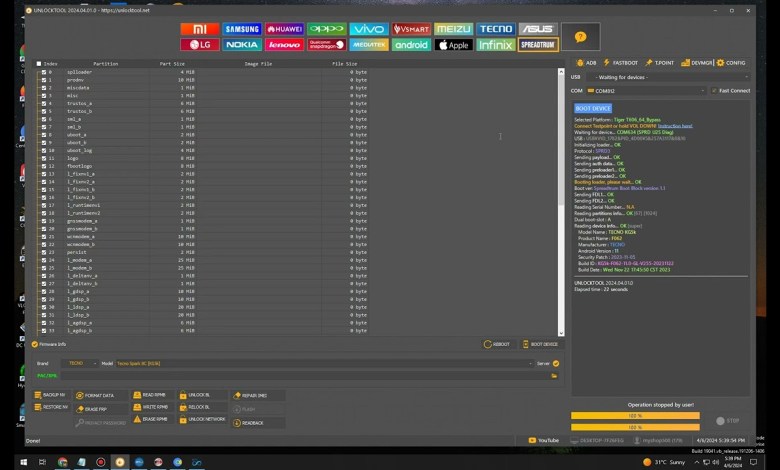Open the COM port dropdown
Image resolution: width=780 pixels, height=470 pixels.
pyautogui.click(x=642, y=90)
